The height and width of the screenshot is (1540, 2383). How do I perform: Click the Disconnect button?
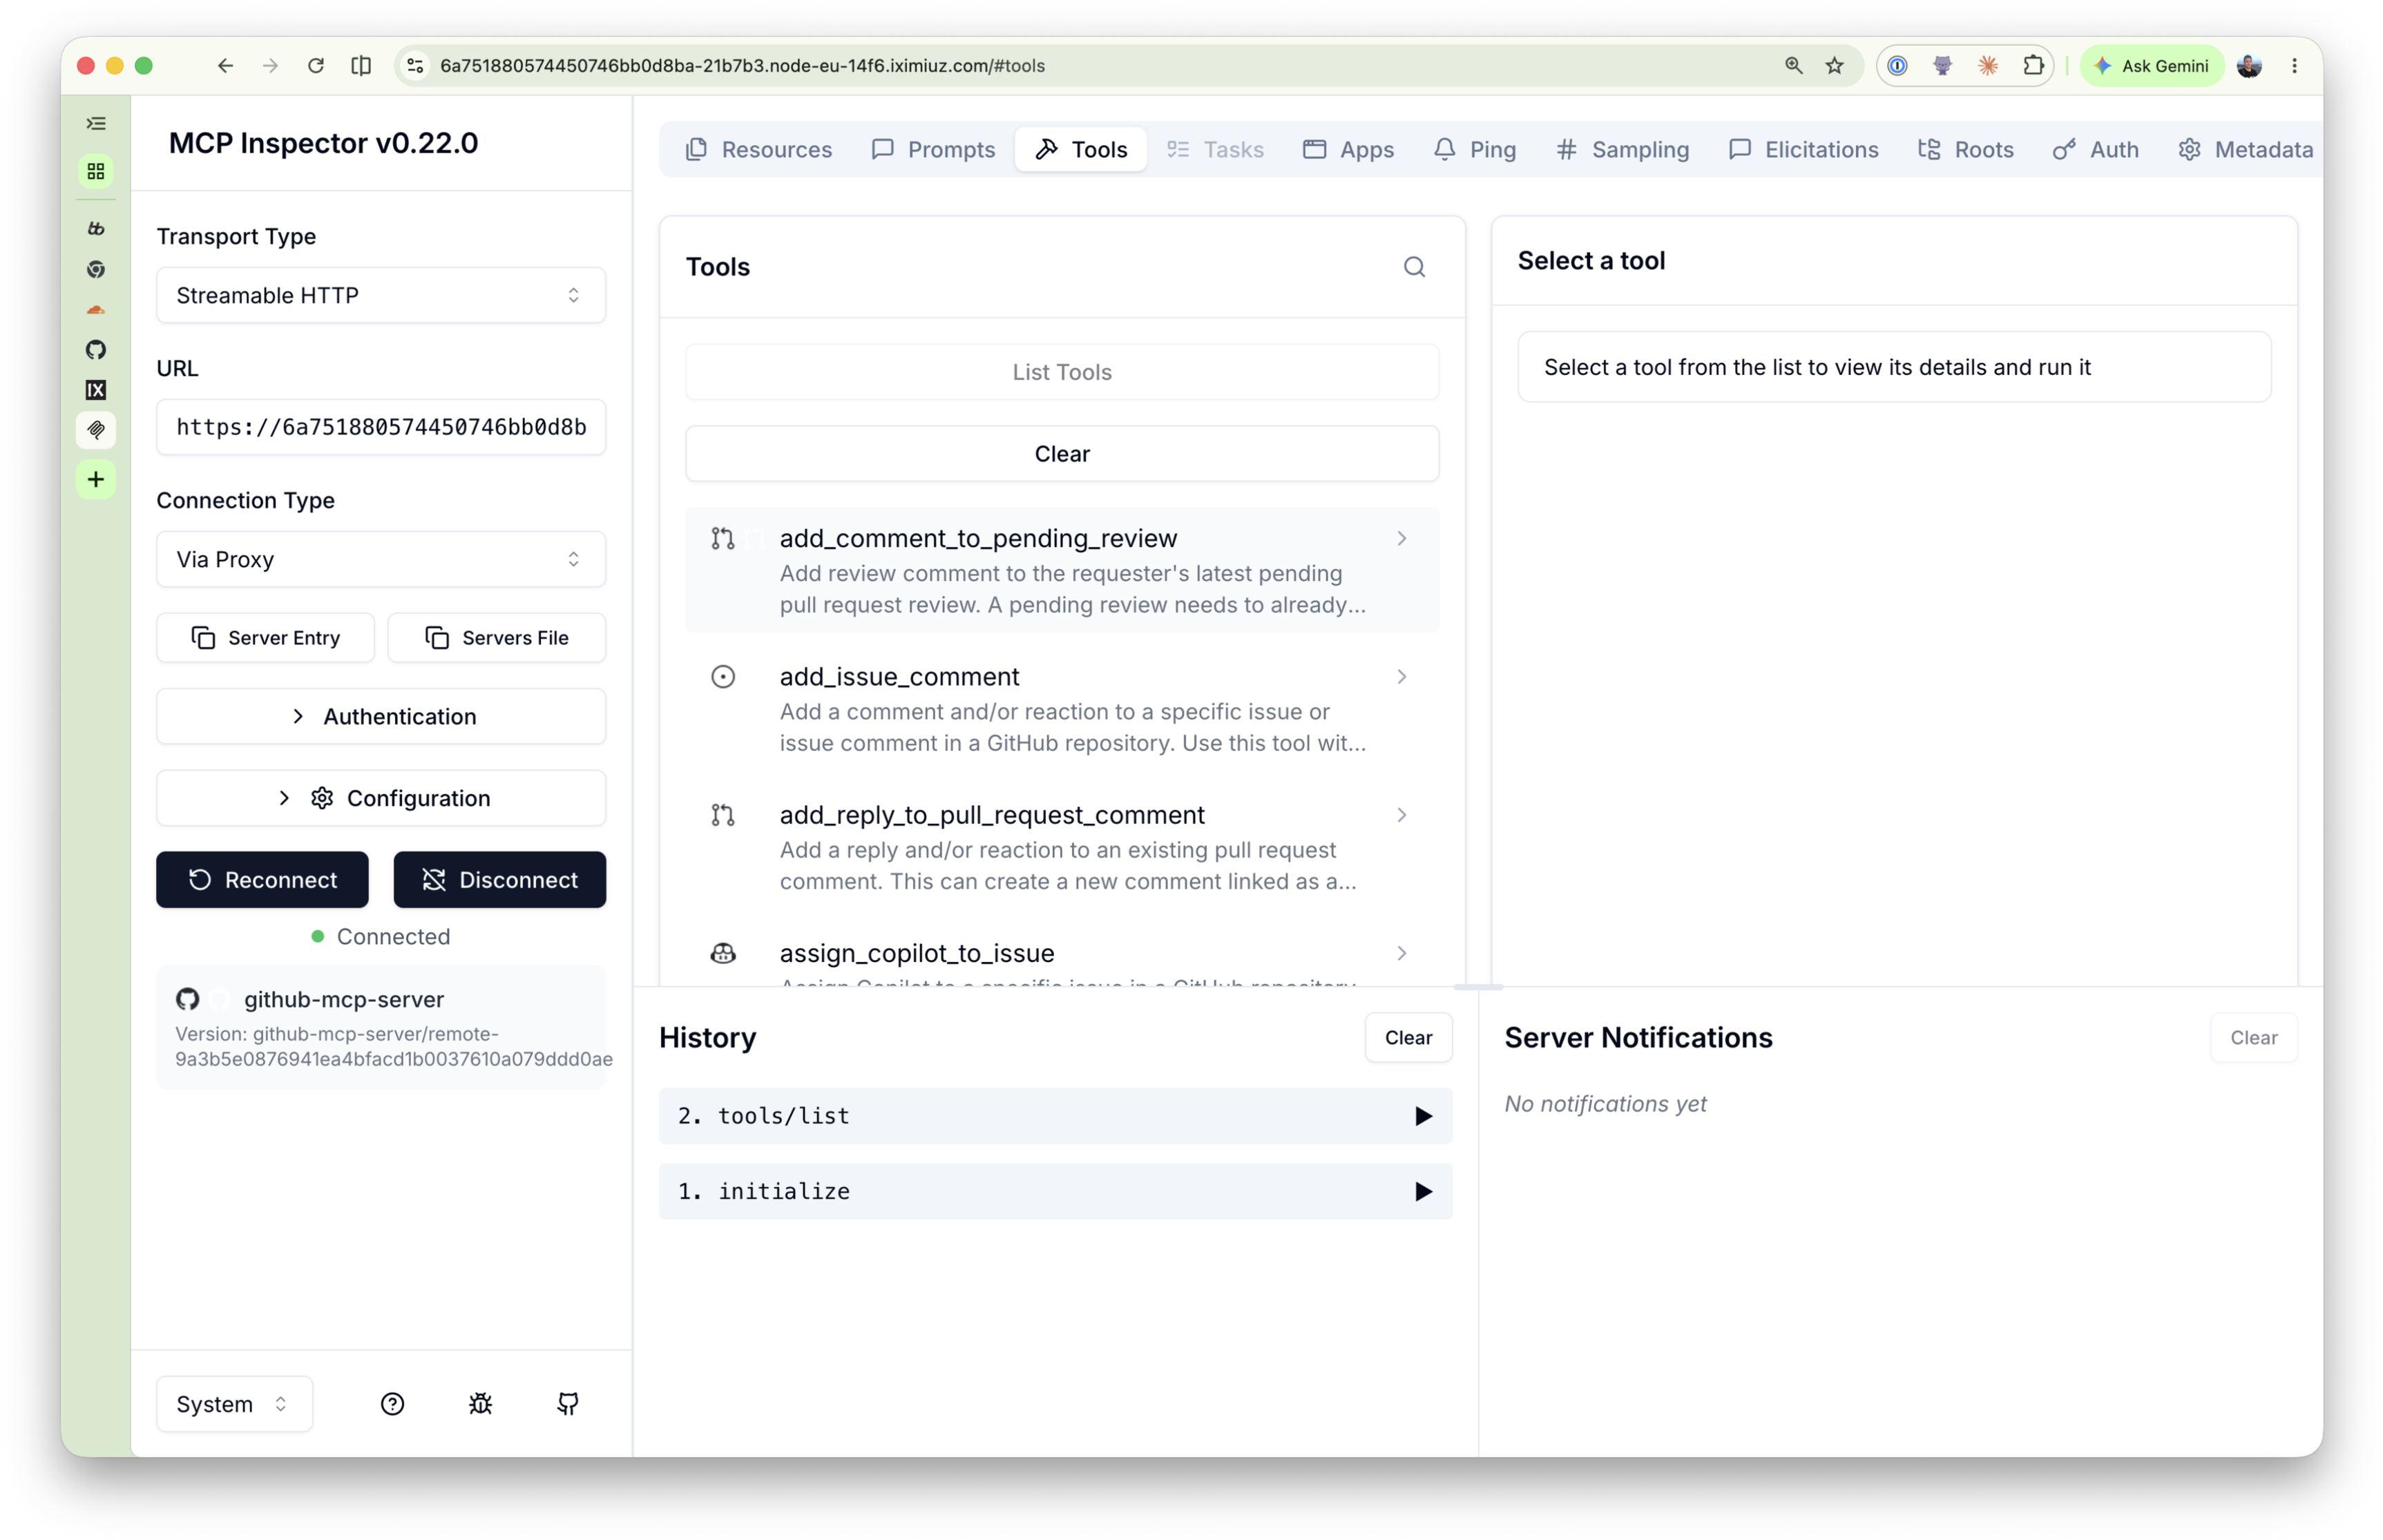pyautogui.click(x=499, y=880)
